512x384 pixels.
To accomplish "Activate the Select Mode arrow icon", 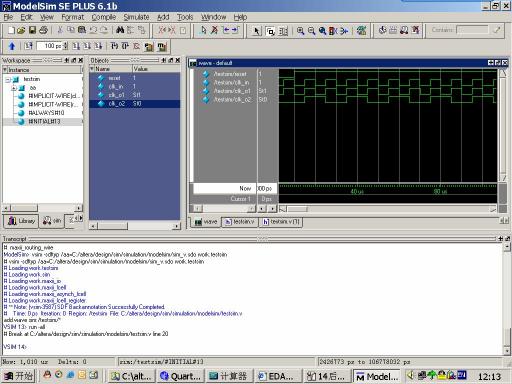I will 256,31.
